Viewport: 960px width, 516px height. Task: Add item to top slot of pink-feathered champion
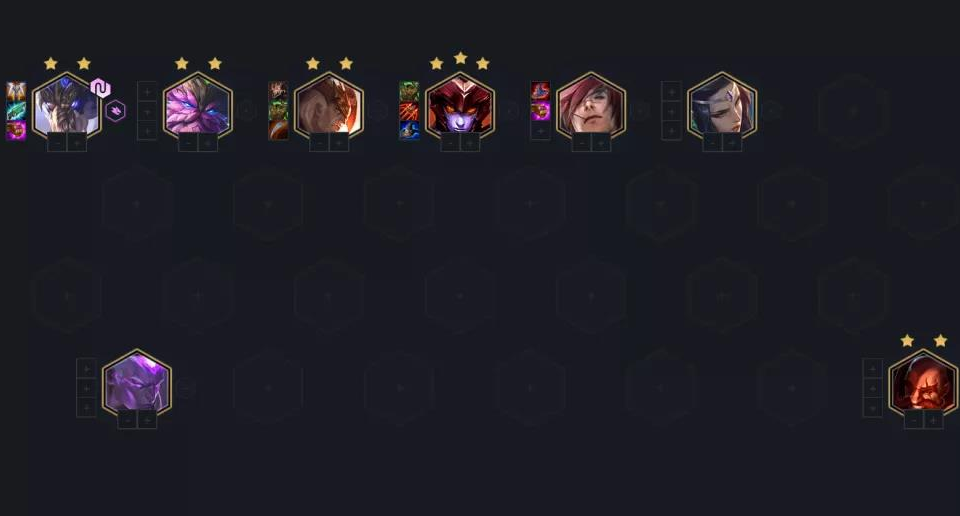[x=147, y=92]
